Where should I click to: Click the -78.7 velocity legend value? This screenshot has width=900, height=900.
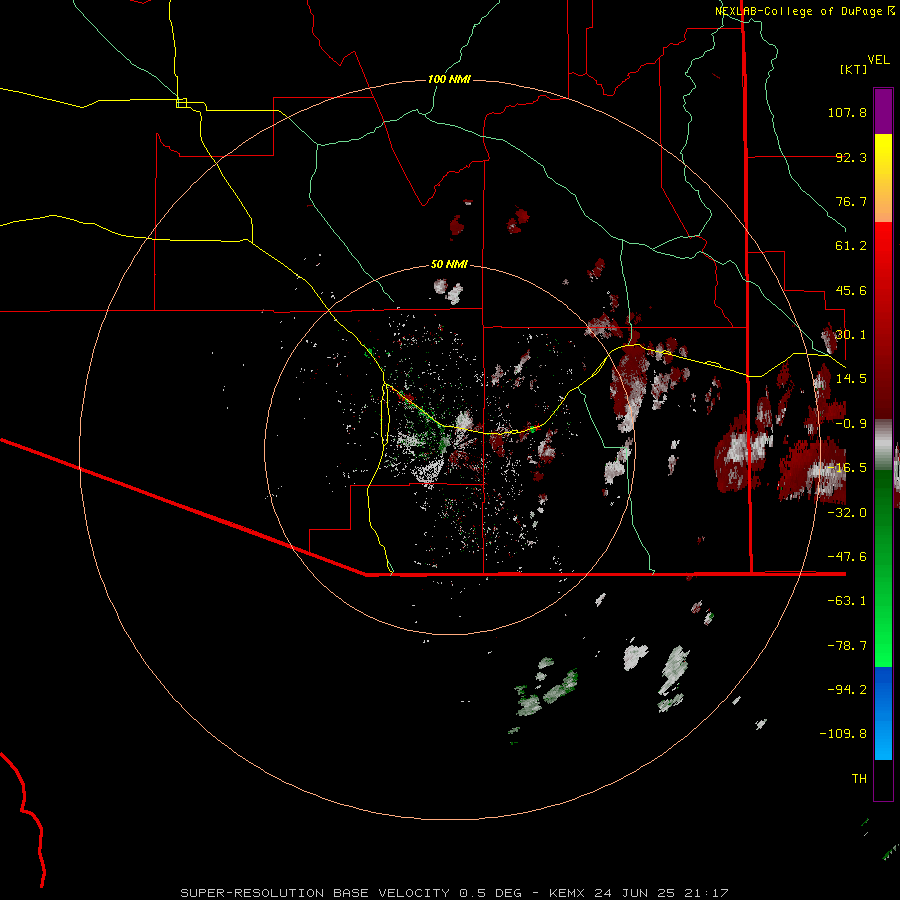(x=847, y=646)
